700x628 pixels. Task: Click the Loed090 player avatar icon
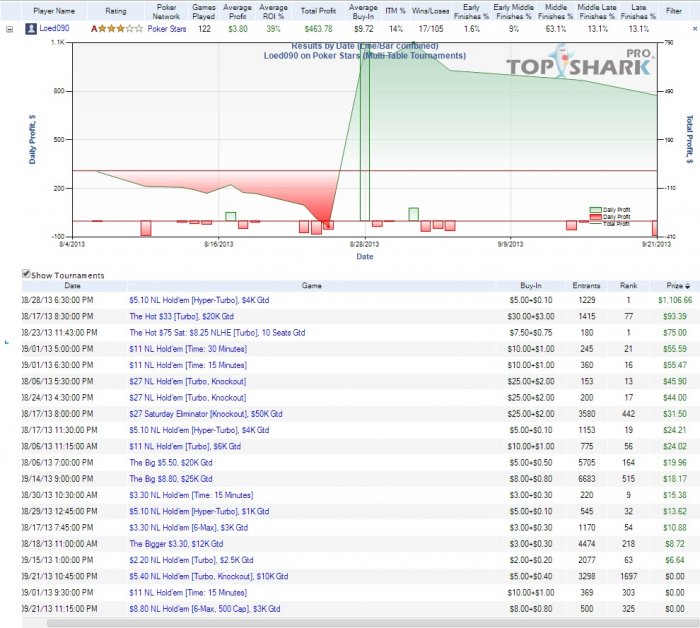click(31, 29)
